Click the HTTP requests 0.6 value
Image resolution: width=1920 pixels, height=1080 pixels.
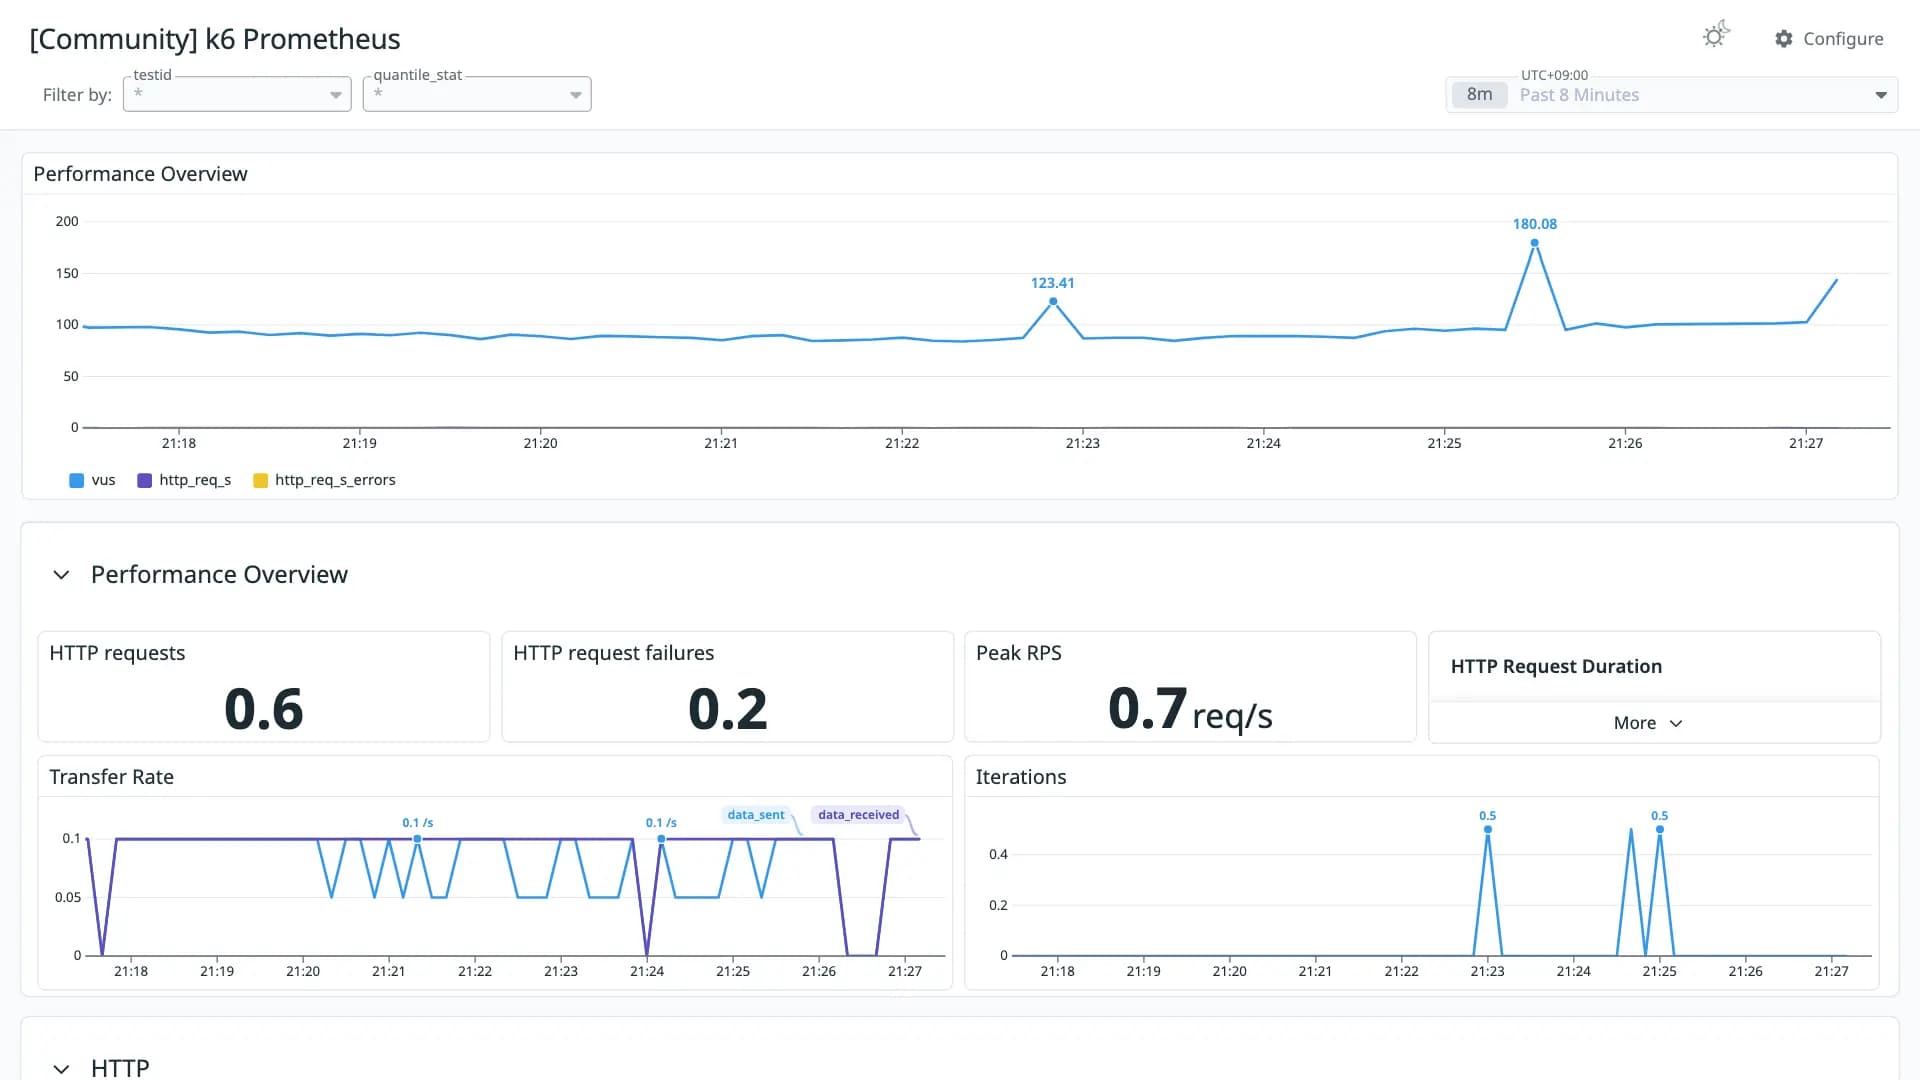click(x=264, y=709)
